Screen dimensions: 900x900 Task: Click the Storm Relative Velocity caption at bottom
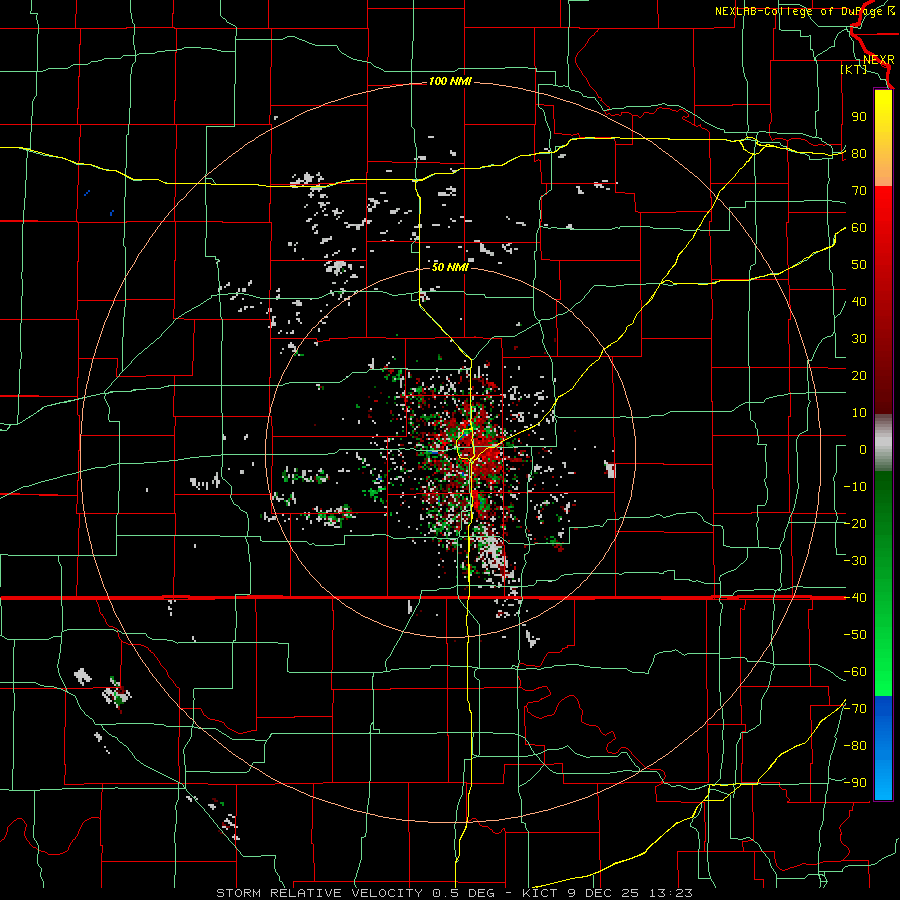click(455, 893)
